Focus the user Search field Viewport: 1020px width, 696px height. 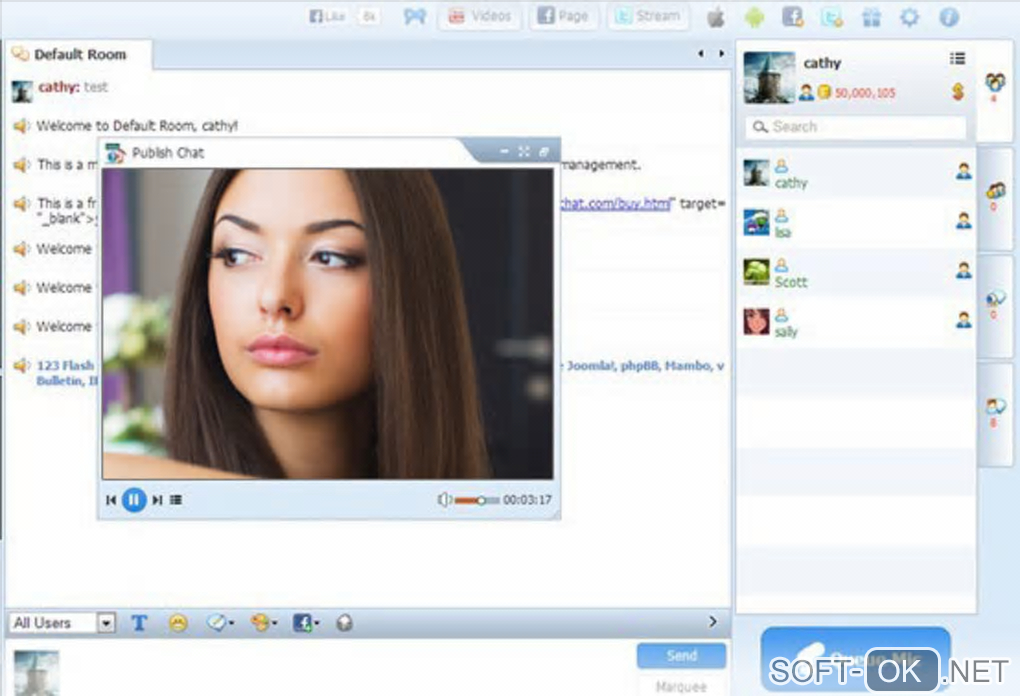tap(856, 127)
